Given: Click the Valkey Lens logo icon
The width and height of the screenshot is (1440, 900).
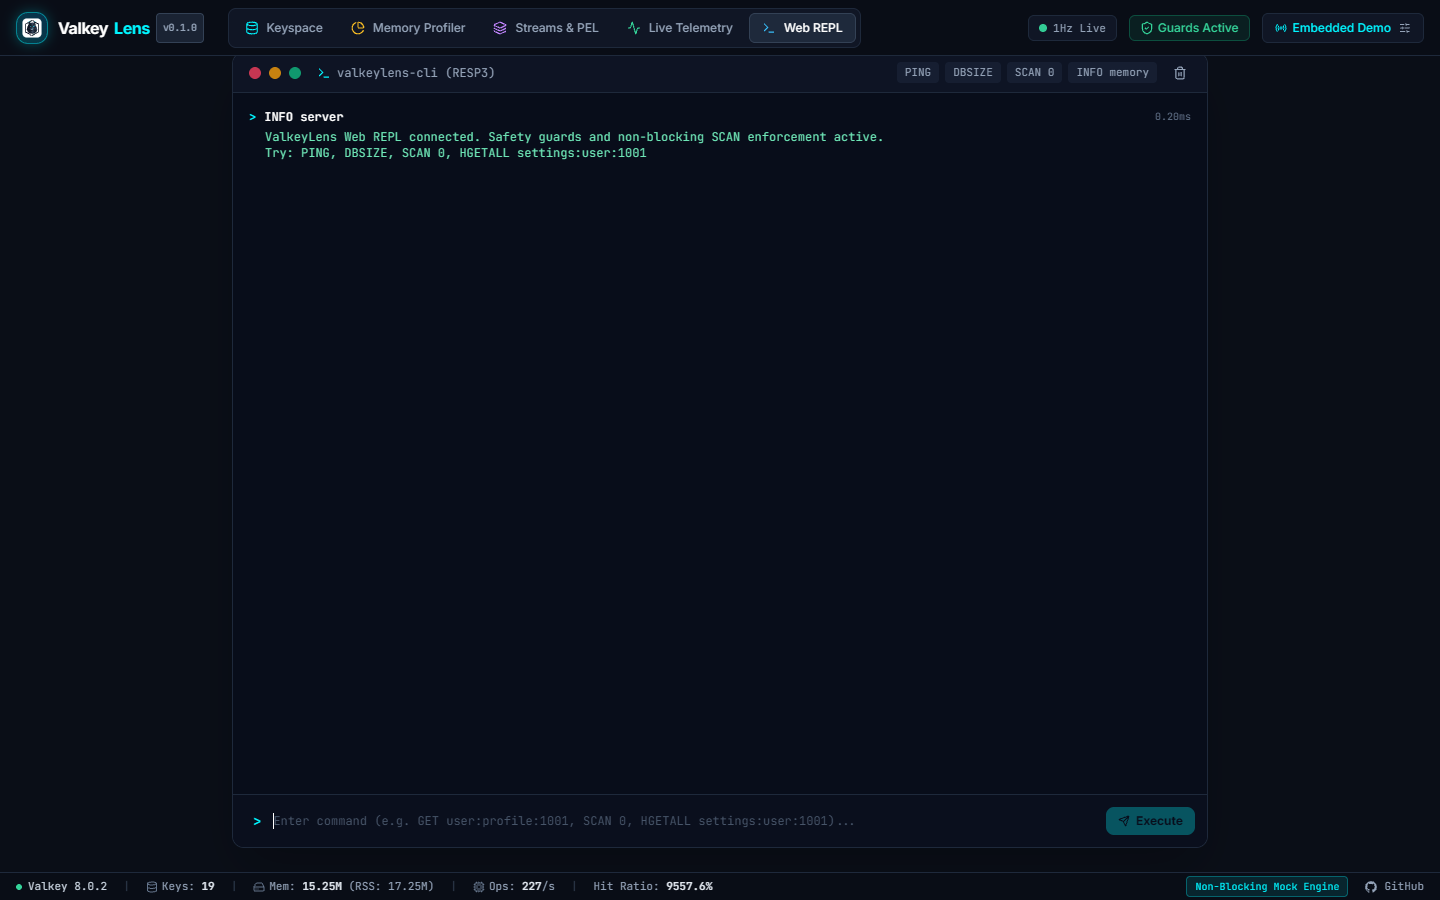Looking at the screenshot, I should coord(32,28).
